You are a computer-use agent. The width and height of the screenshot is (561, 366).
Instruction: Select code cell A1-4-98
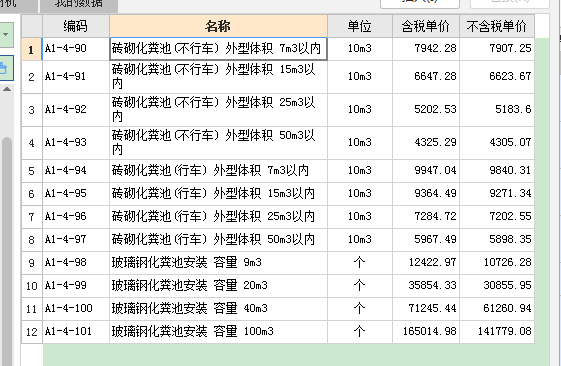pyautogui.click(x=76, y=263)
